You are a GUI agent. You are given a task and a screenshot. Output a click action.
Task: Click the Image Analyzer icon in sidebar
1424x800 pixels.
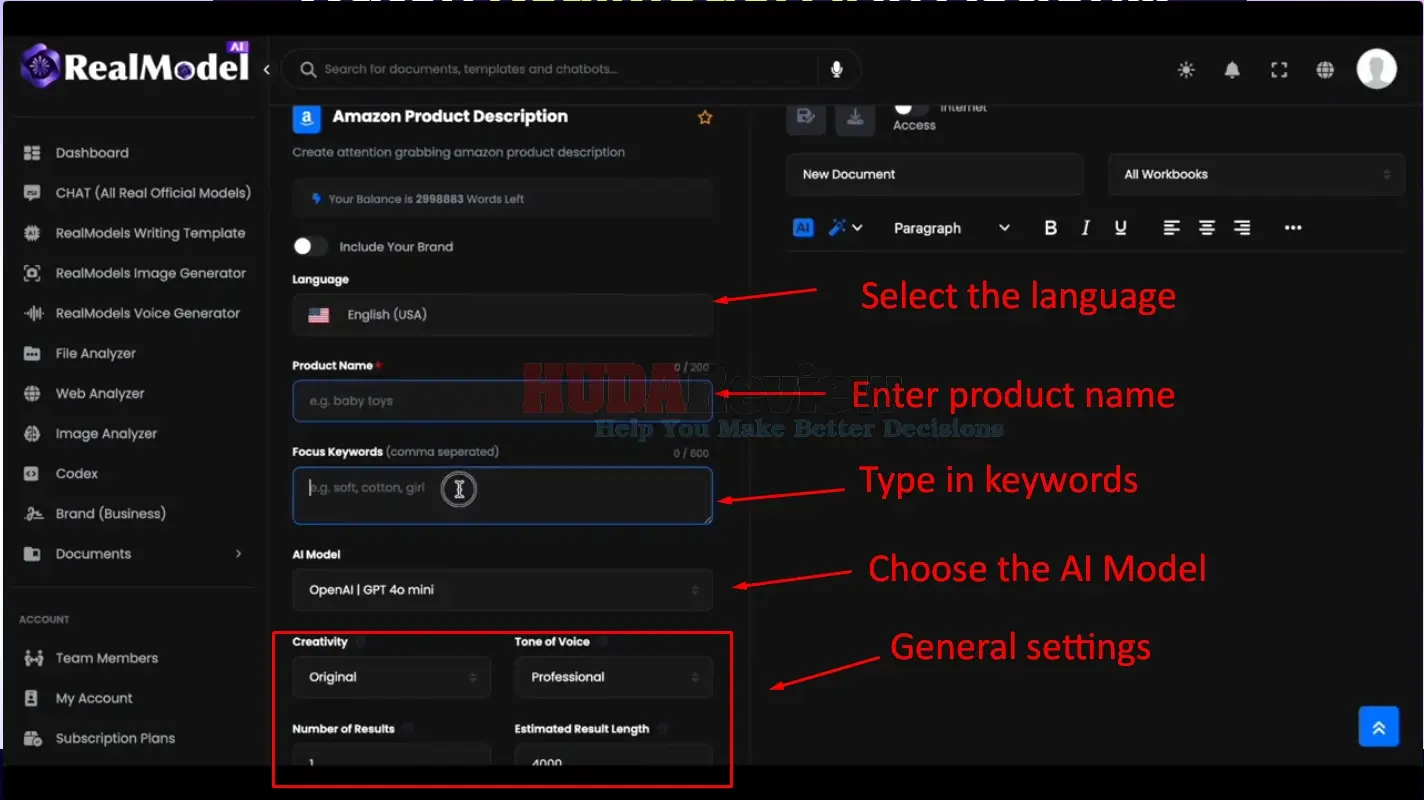[x=32, y=434]
